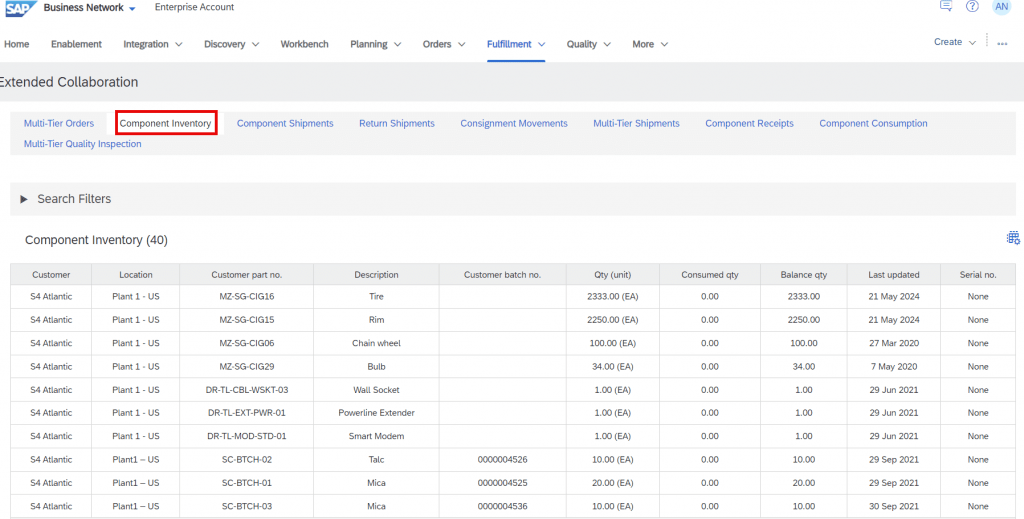Click the 27 Mar 2020 date cell
The image size is (1024, 519).
tap(893, 343)
